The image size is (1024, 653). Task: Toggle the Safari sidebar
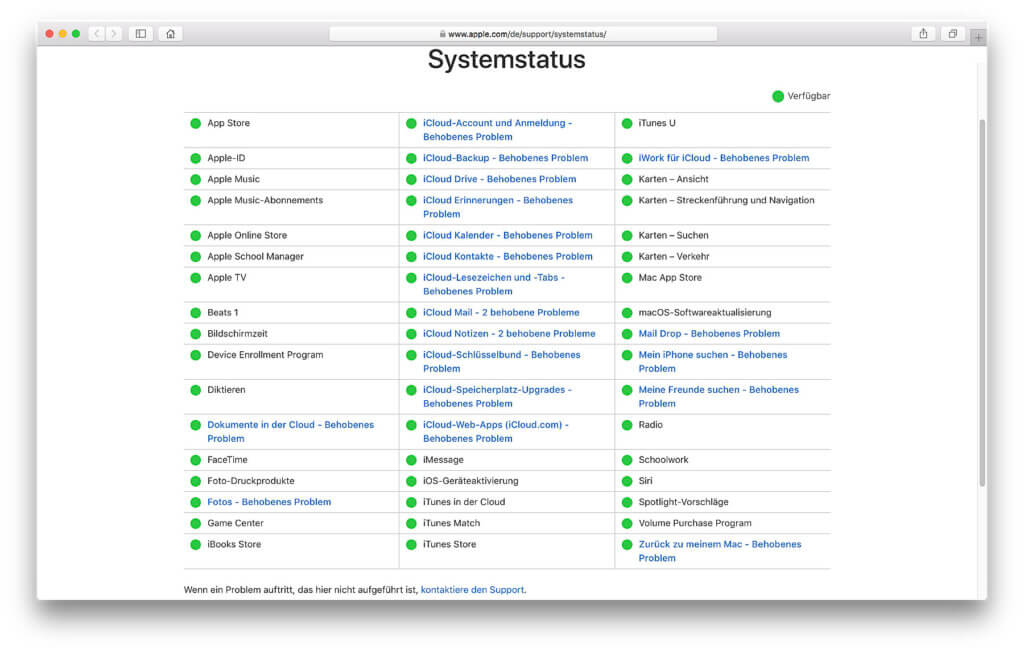(x=140, y=33)
